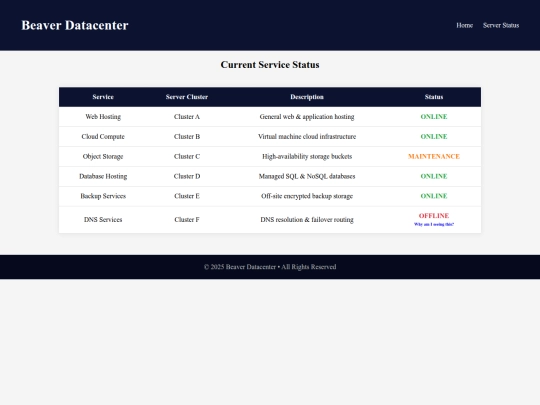Image resolution: width=540 pixels, height=405 pixels.
Task: Click the Cluster F cell
Action: coord(187,220)
